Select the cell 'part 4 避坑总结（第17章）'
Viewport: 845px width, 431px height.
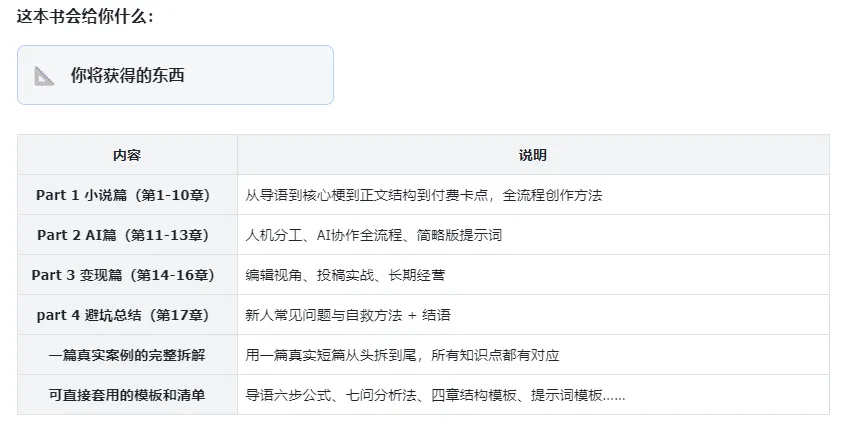coord(127,315)
